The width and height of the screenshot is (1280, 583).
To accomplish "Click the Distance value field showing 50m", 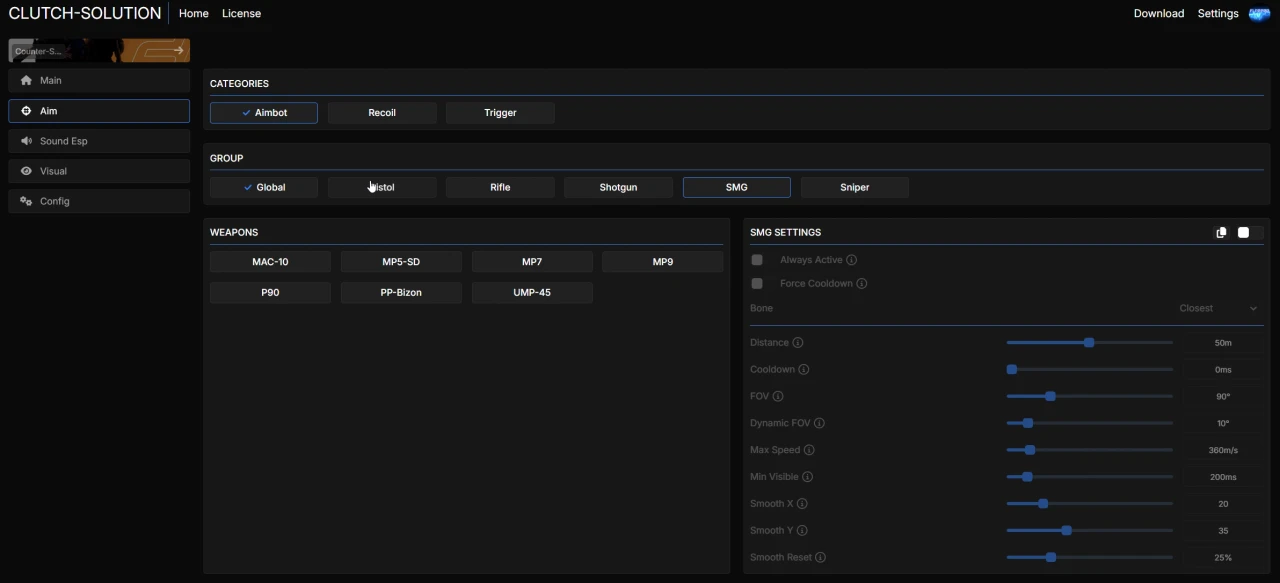I will pyautogui.click(x=1223, y=343).
